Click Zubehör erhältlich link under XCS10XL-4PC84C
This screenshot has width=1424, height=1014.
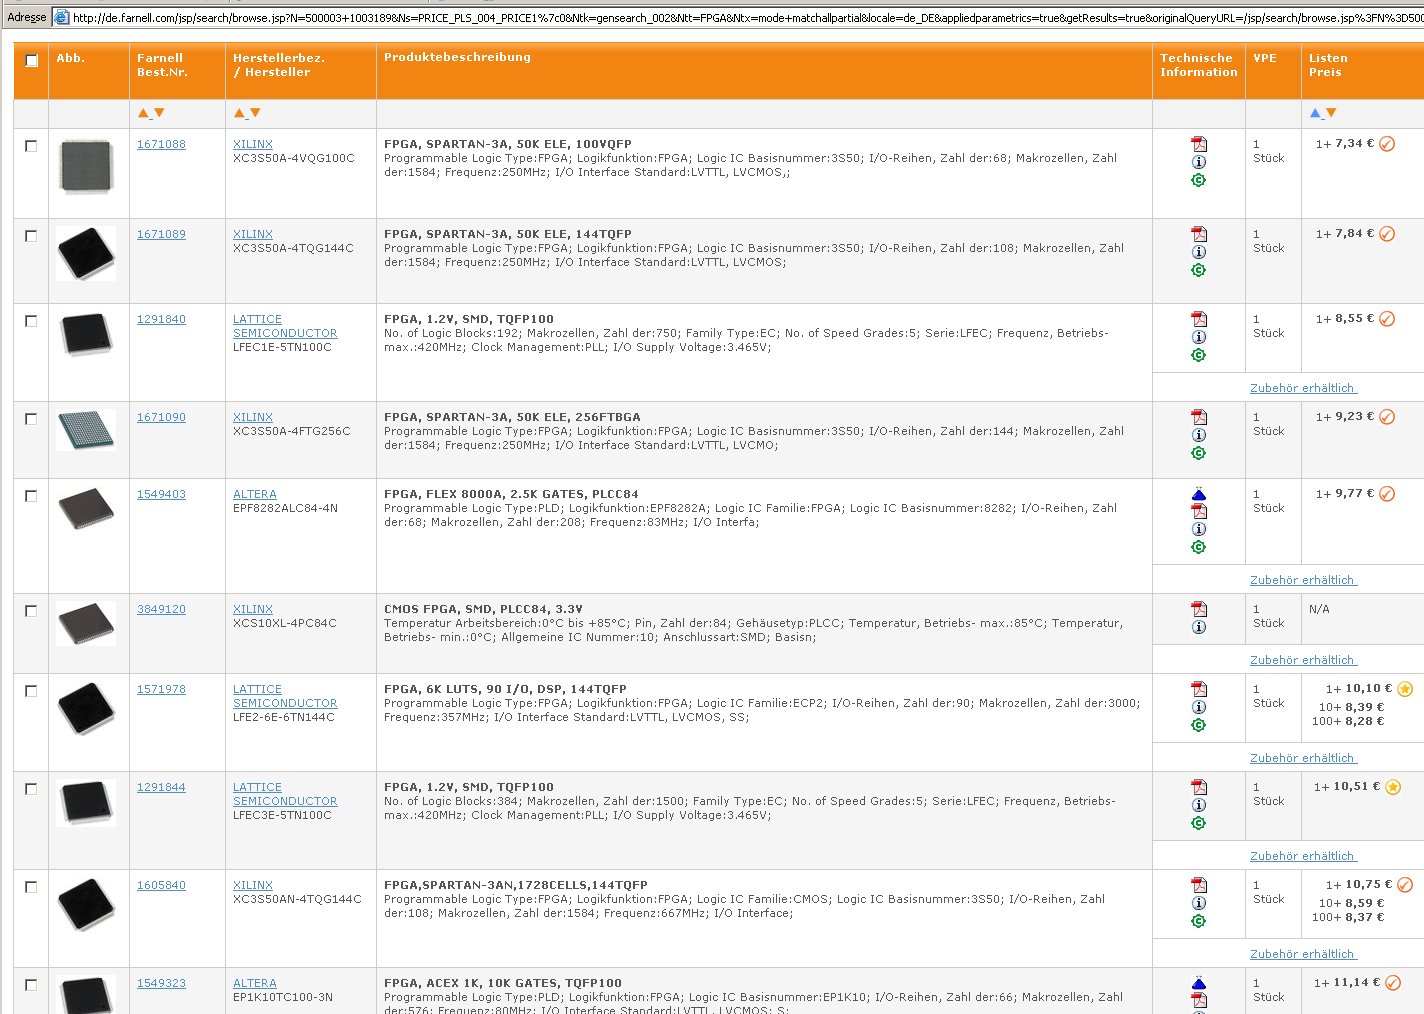pos(1302,660)
